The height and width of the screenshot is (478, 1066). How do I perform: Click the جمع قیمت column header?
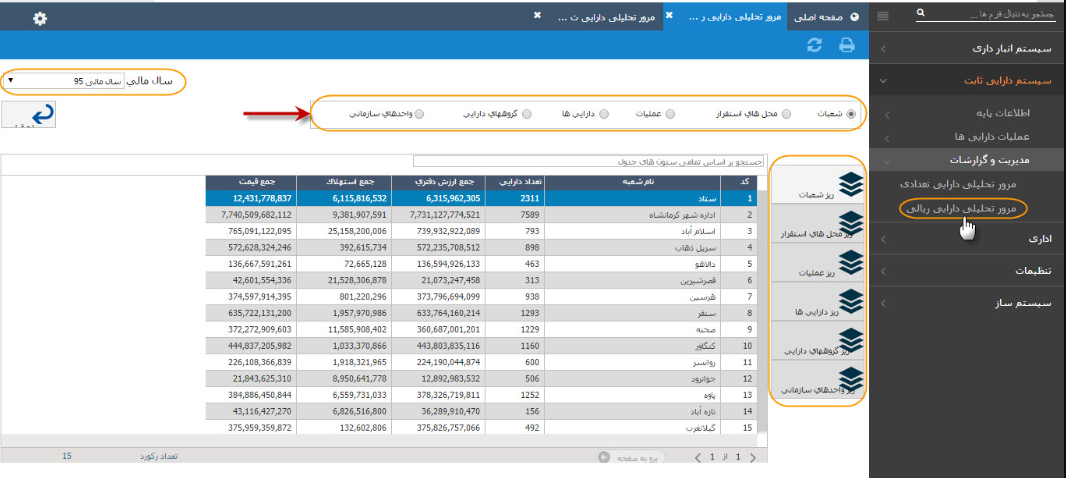click(x=248, y=182)
